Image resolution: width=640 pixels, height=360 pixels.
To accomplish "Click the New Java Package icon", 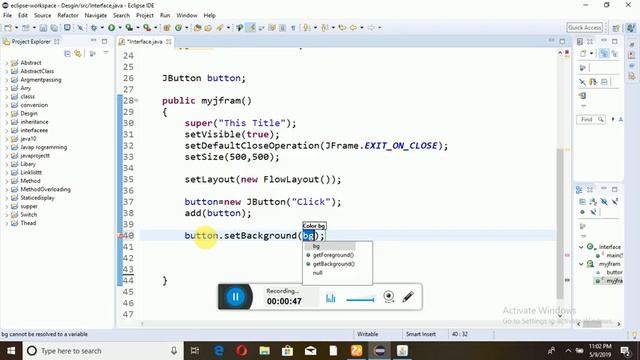I will (x=167, y=28).
